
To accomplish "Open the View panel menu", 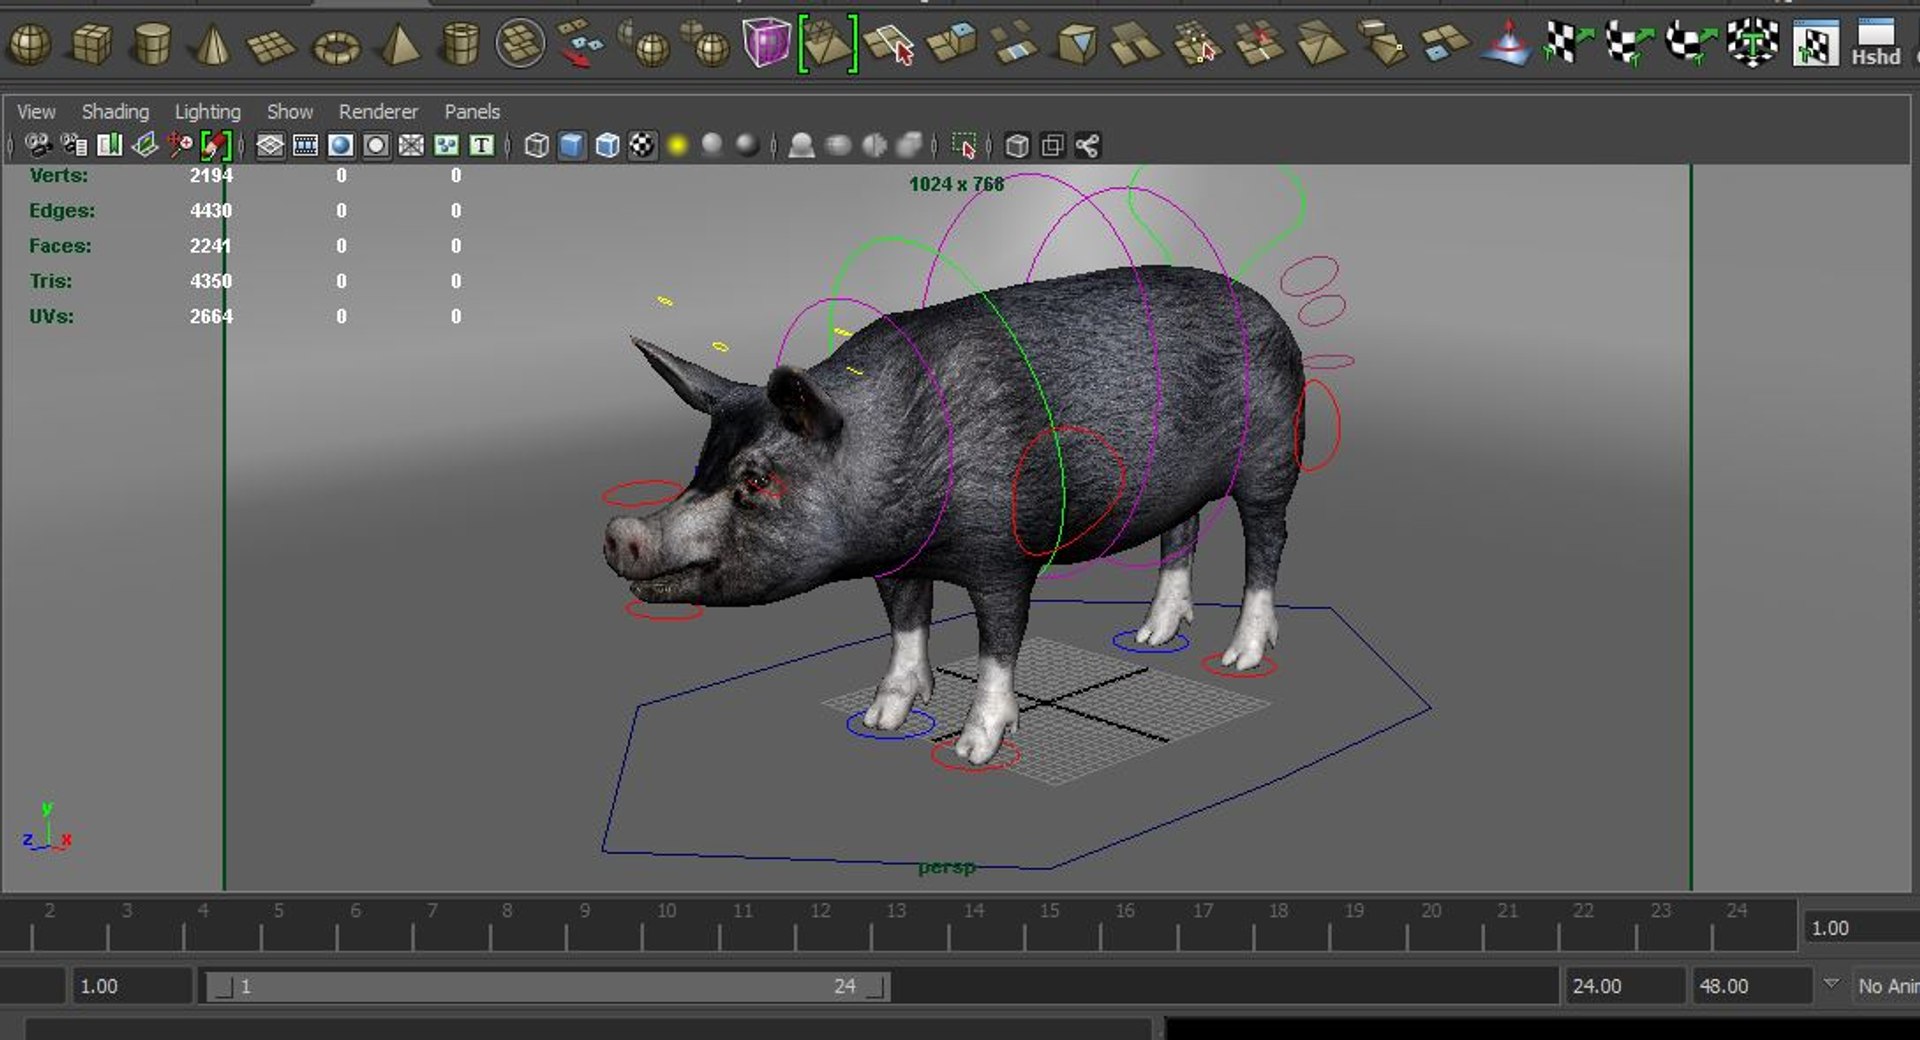I will pyautogui.click(x=36, y=112).
